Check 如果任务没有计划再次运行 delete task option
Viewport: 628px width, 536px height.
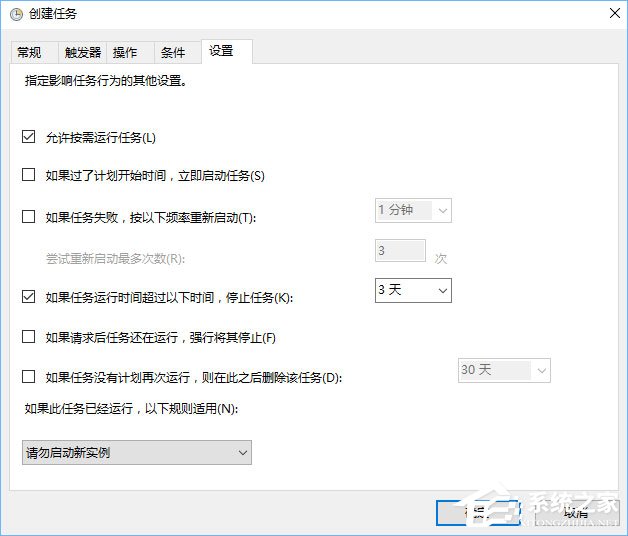[28, 377]
